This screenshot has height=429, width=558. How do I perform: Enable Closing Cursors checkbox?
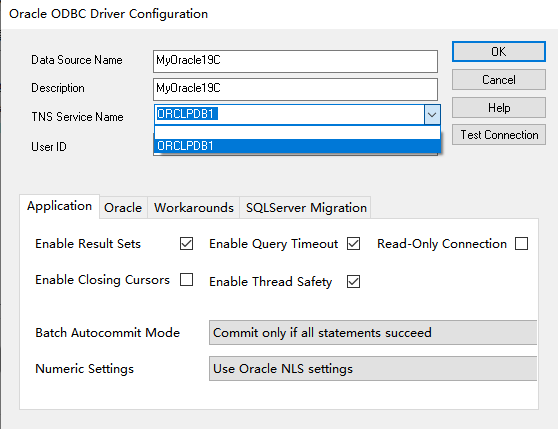pyautogui.click(x=186, y=280)
